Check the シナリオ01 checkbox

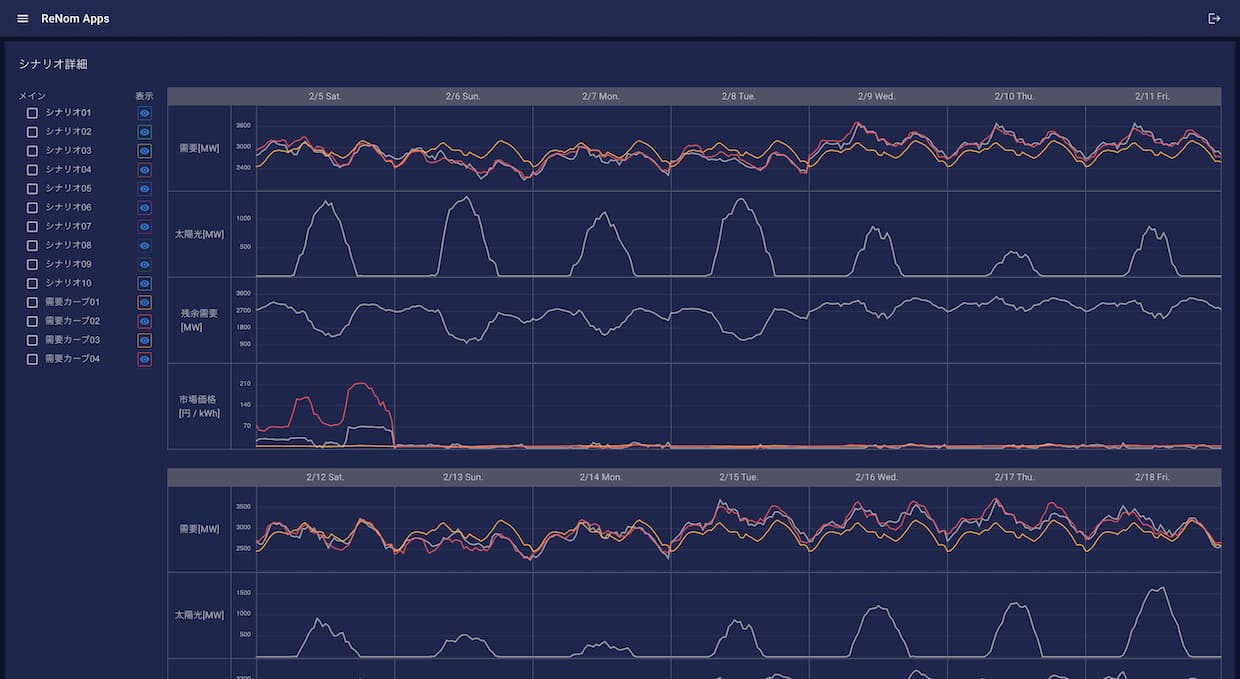point(32,113)
